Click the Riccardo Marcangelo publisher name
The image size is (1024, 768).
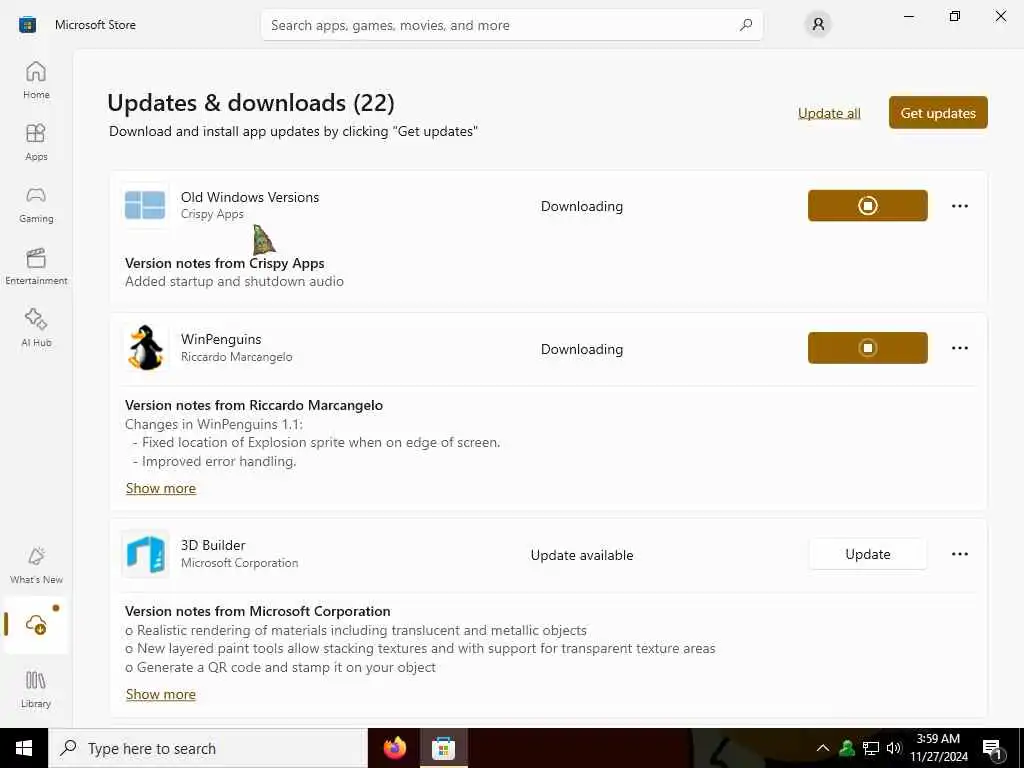tap(236, 357)
